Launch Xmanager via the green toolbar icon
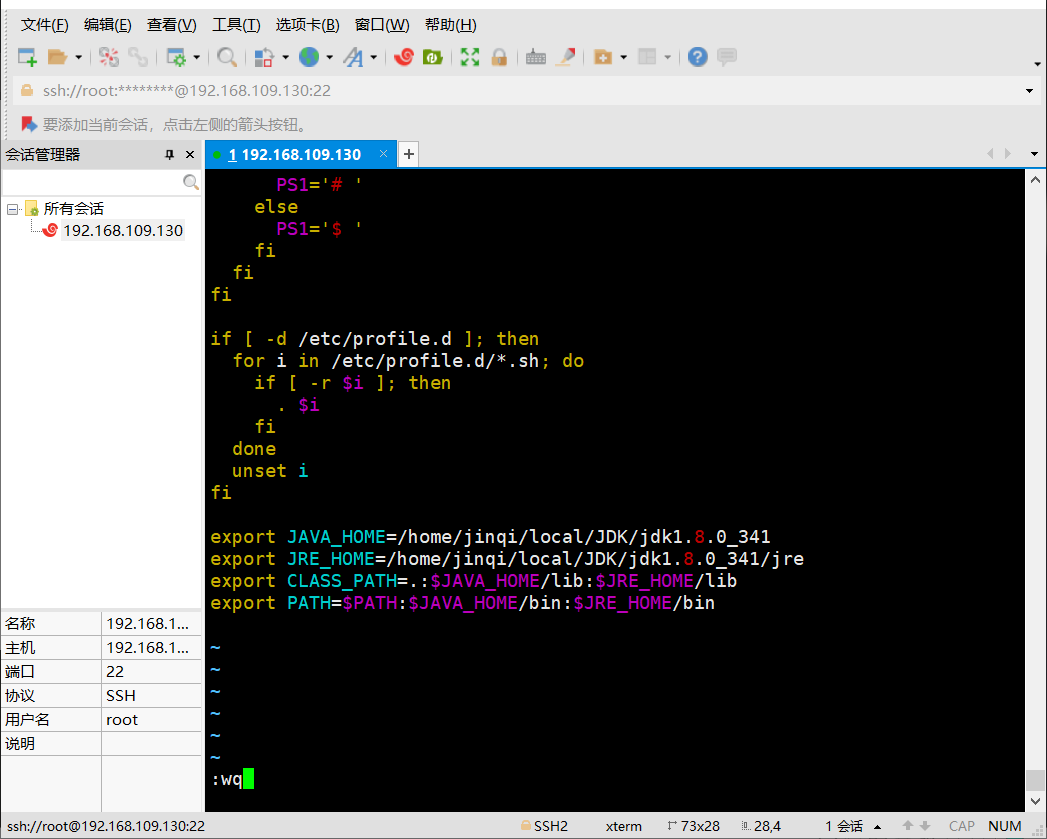The width and height of the screenshot is (1047, 839). click(433, 57)
